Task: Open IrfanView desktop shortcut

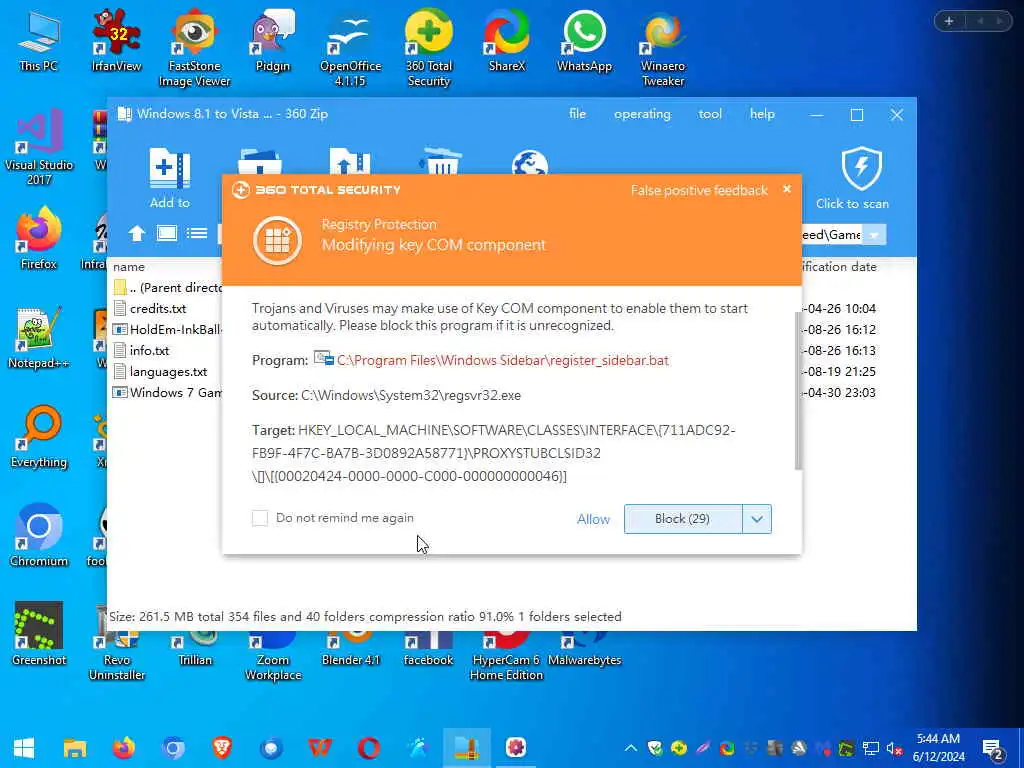Action: [x=116, y=40]
